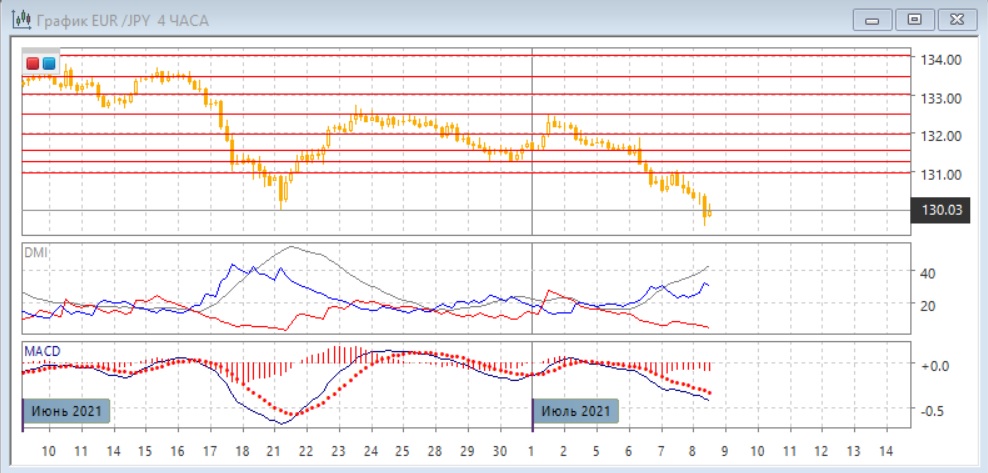Viewport: 988px width, 473px height.
Task: Select the DMI indicator label
Action: click(x=35, y=252)
